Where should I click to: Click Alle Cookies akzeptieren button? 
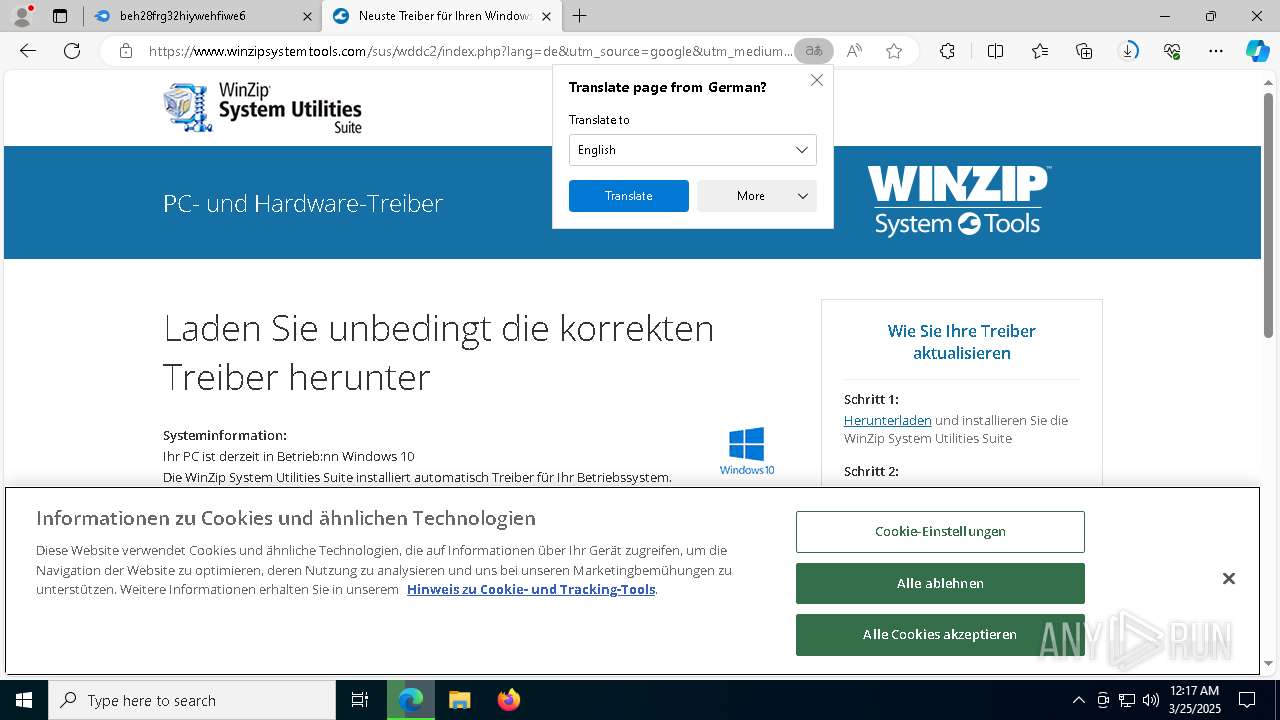click(940, 635)
